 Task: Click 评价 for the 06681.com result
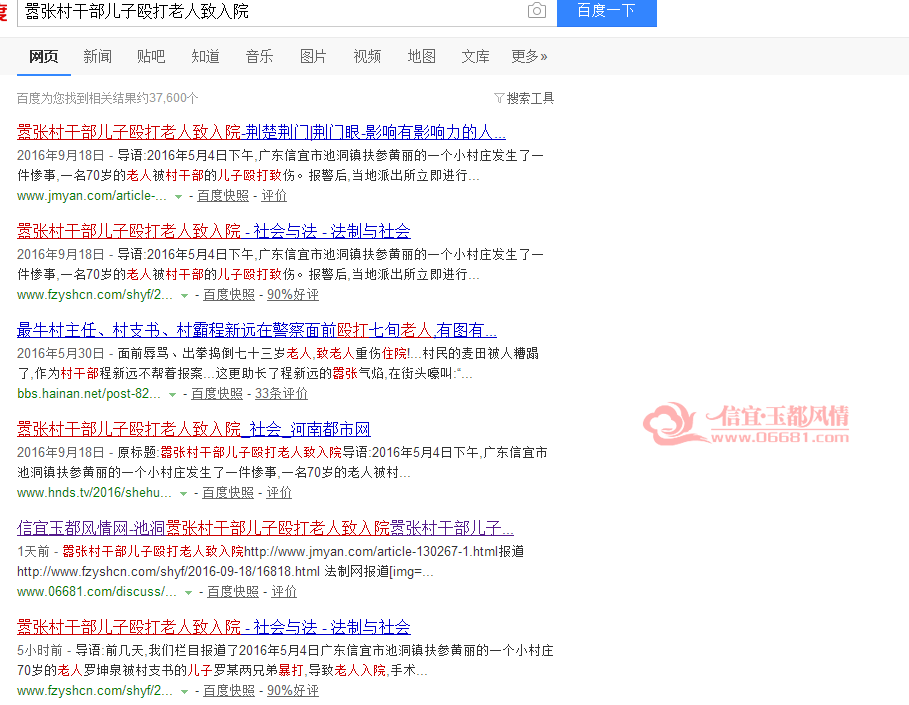click(284, 592)
